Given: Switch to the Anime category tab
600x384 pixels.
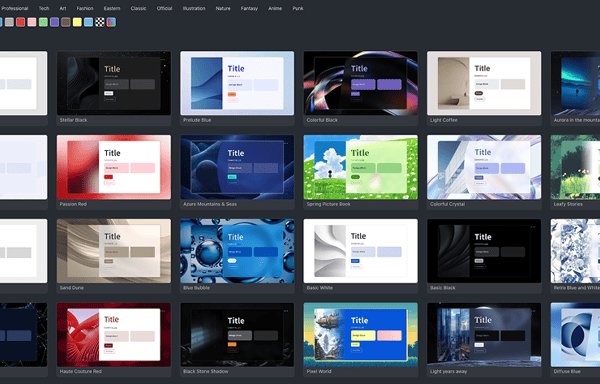Looking at the screenshot, I should [275, 8].
